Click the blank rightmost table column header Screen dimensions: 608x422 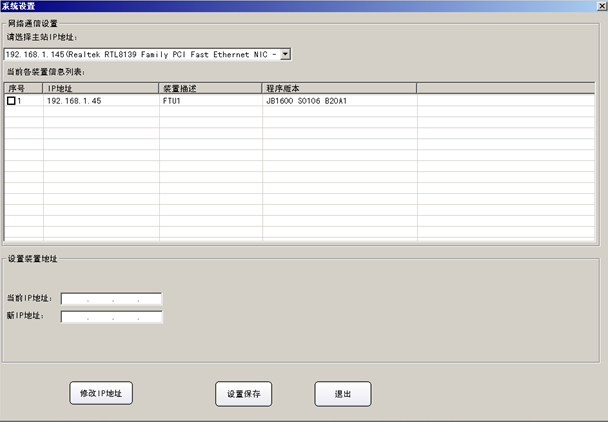(505, 88)
